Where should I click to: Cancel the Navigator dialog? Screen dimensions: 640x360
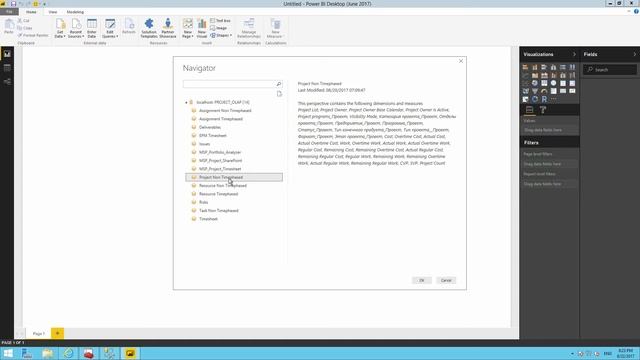[446, 280]
